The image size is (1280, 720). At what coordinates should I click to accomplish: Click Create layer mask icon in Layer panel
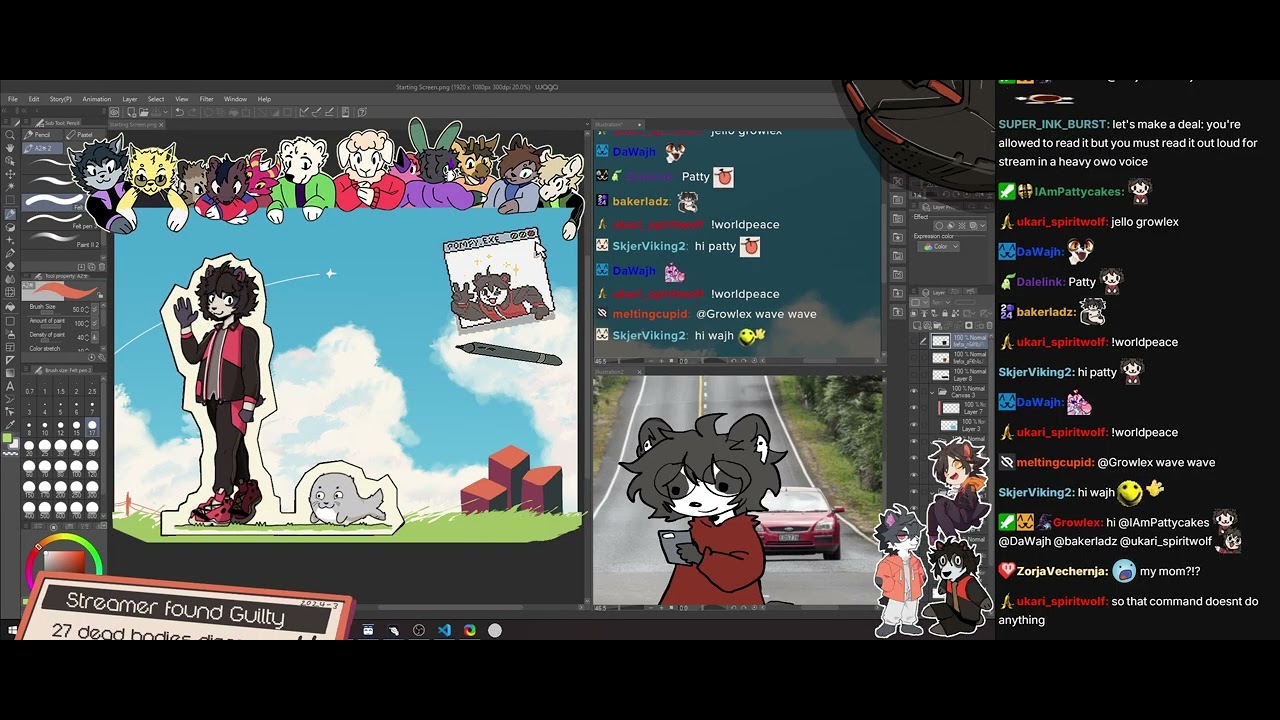pos(968,325)
